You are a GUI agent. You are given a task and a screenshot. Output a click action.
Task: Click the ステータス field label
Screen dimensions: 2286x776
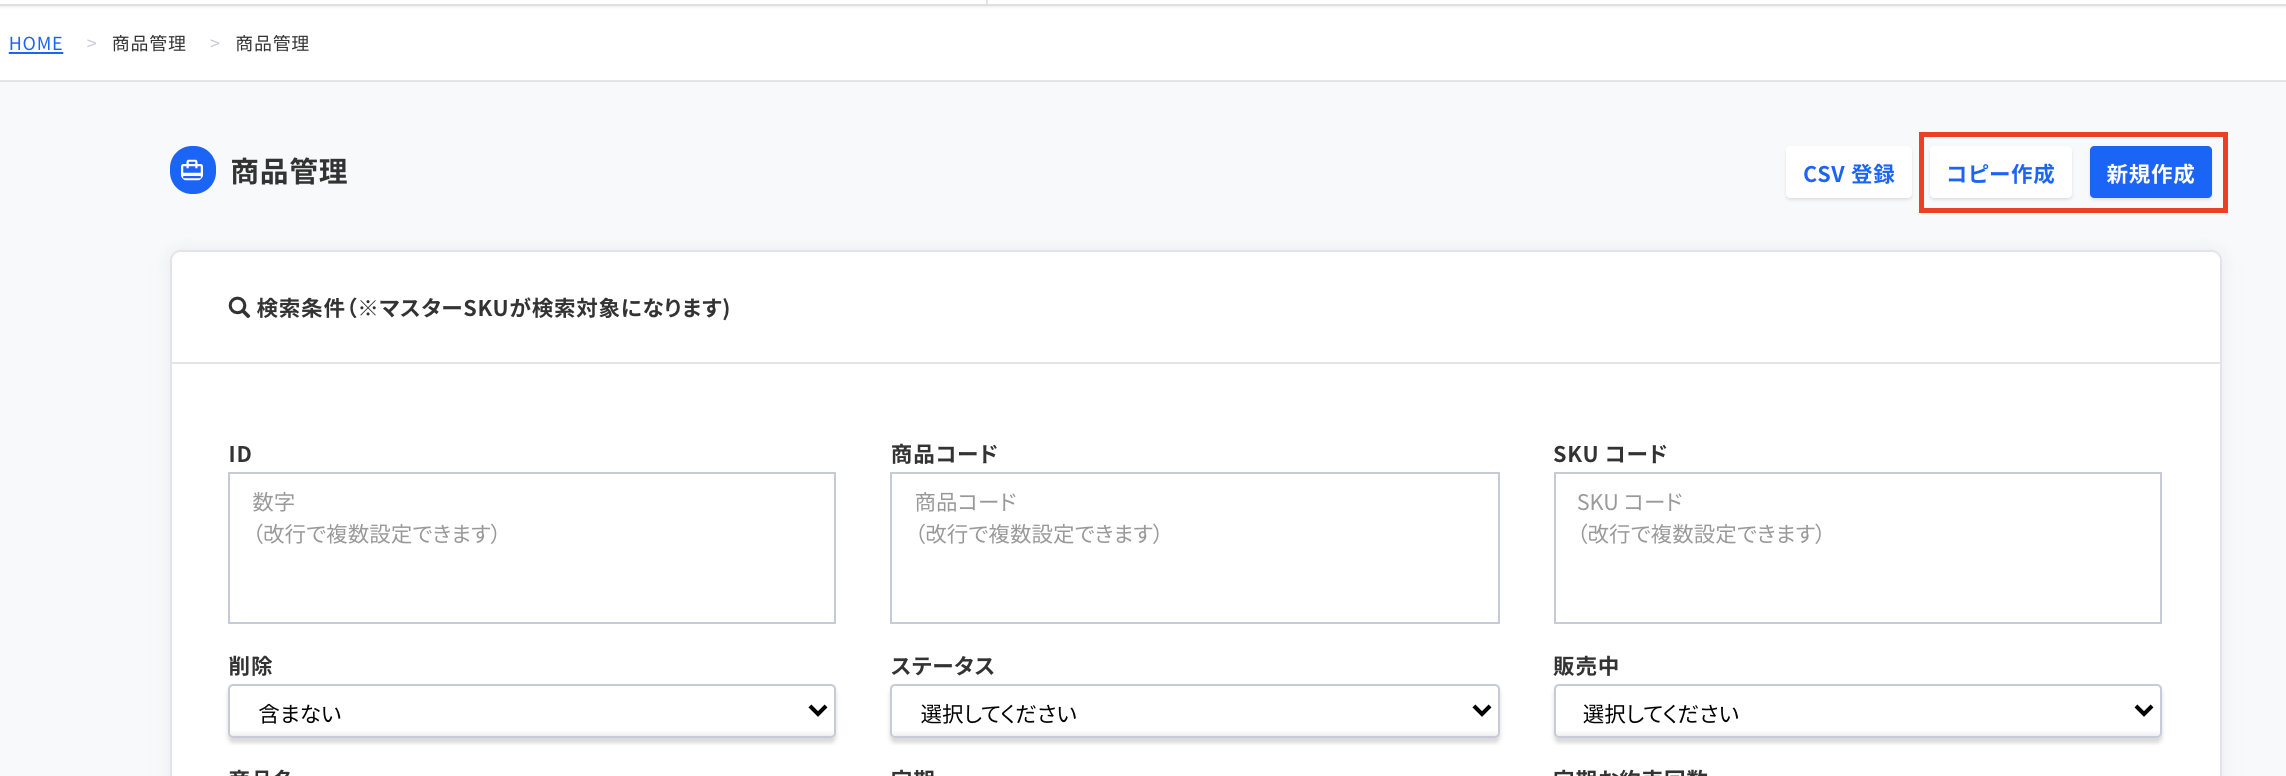[942, 666]
